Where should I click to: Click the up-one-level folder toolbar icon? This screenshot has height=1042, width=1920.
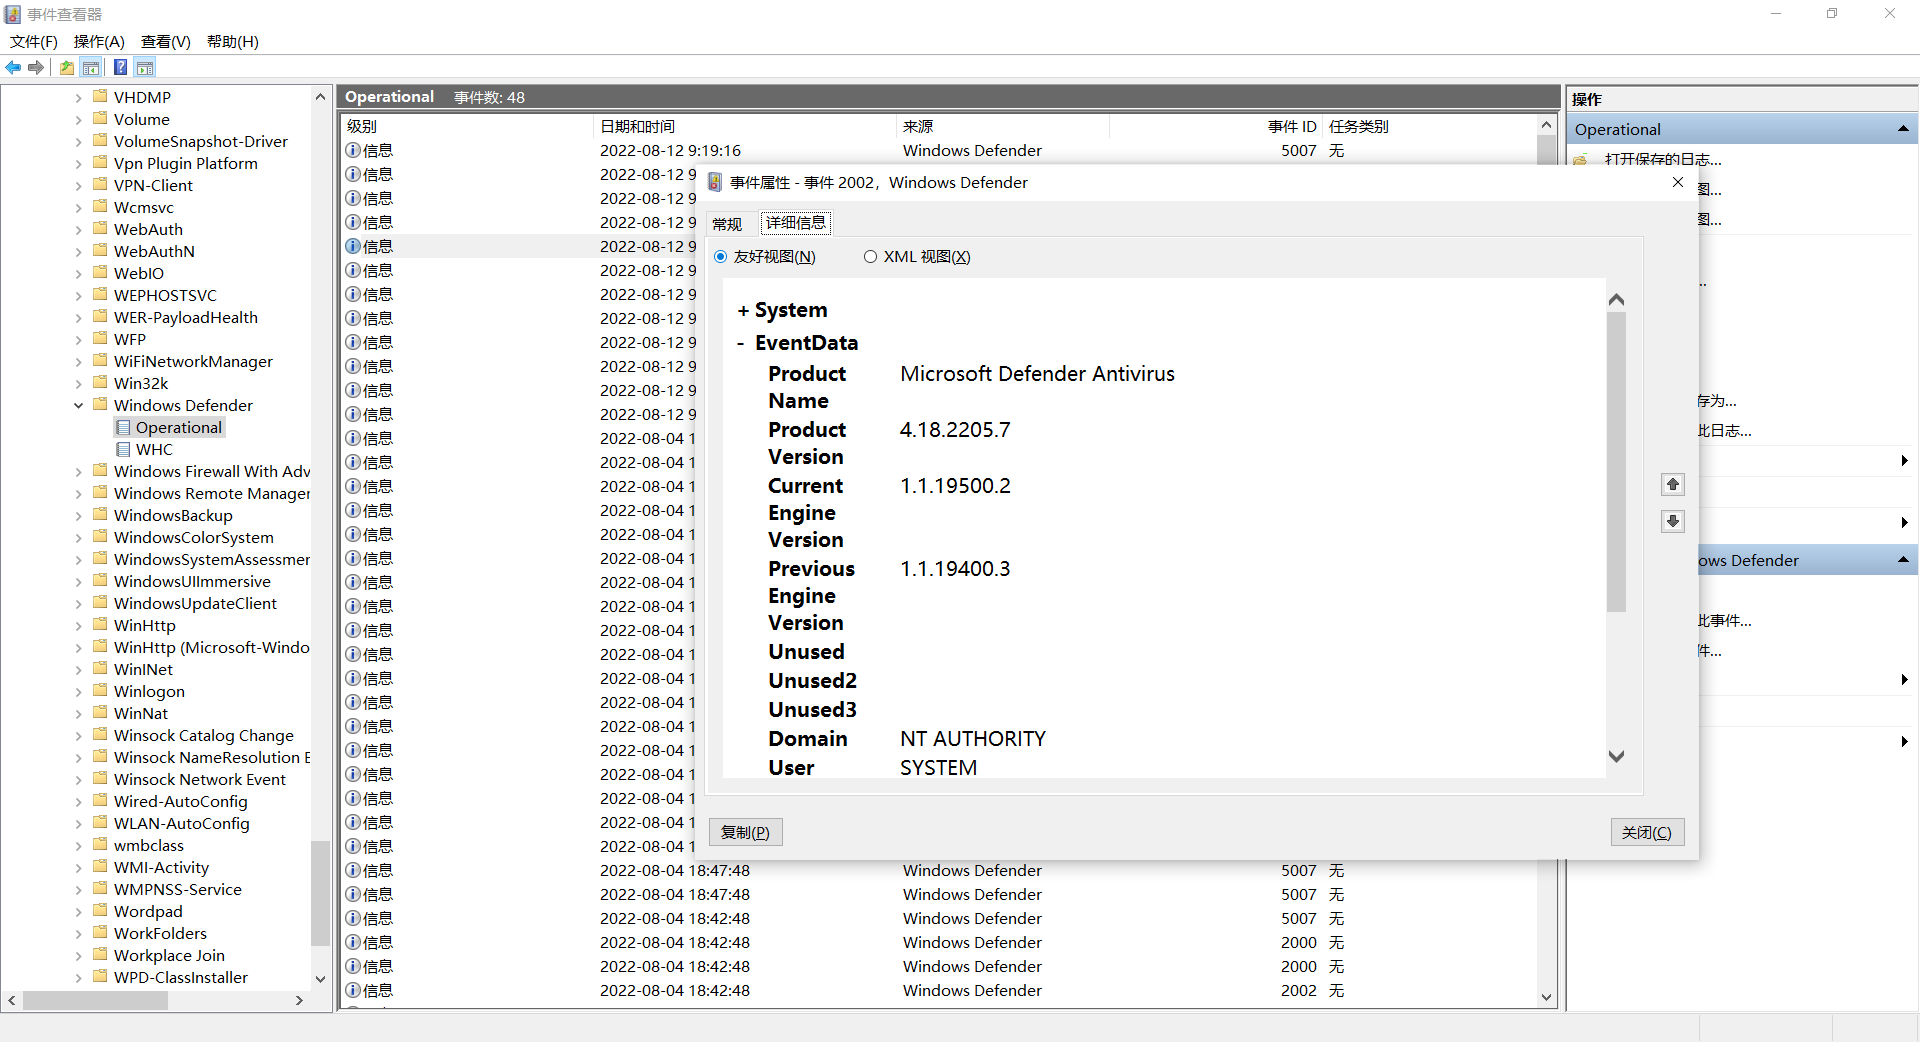[x=66, y=68]
